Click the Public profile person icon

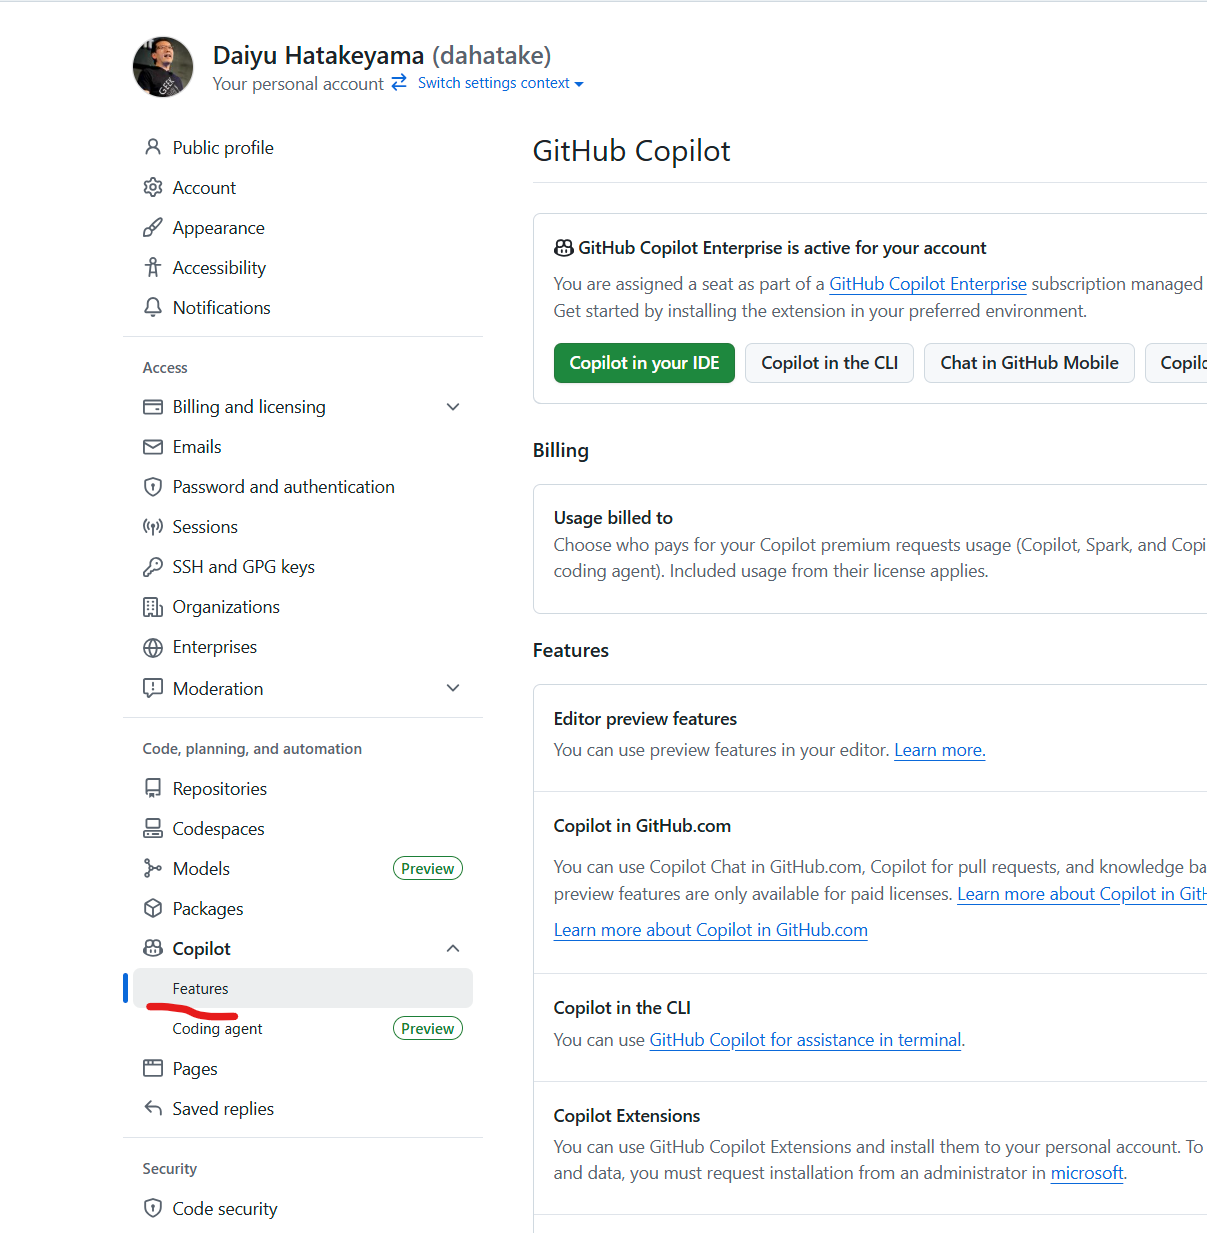(x=153, y=147)
